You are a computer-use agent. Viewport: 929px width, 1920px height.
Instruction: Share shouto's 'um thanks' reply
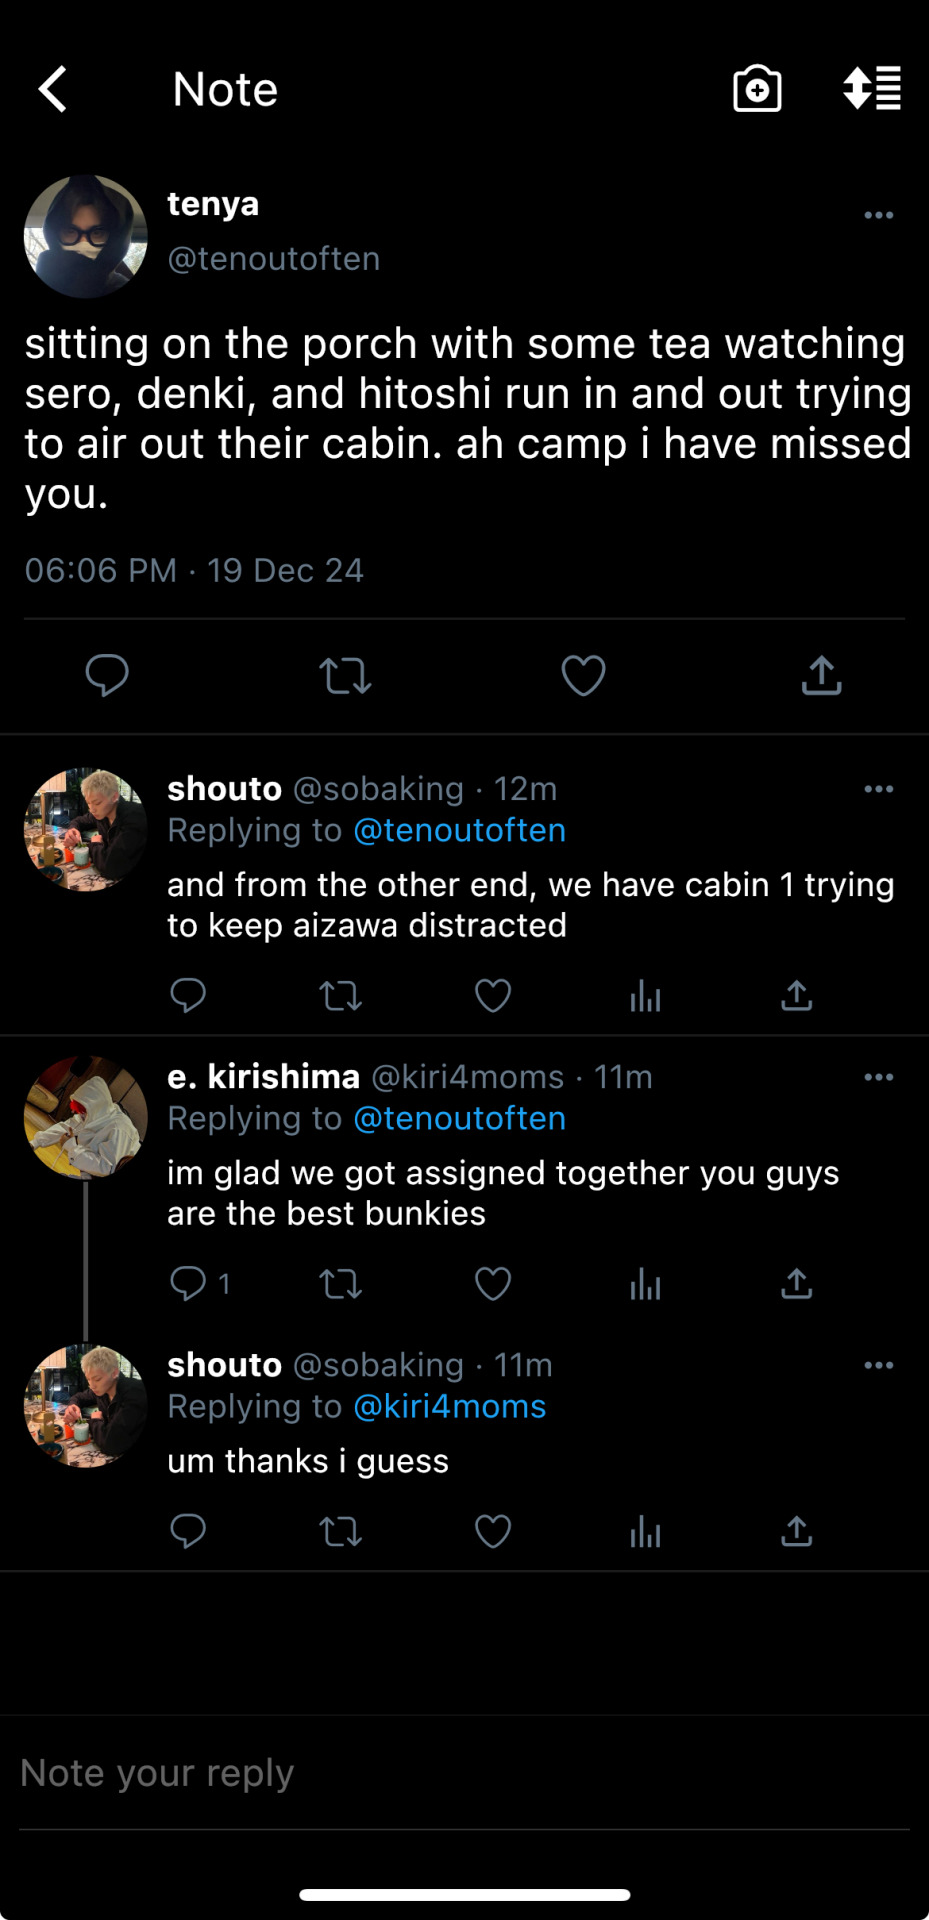796,1532
